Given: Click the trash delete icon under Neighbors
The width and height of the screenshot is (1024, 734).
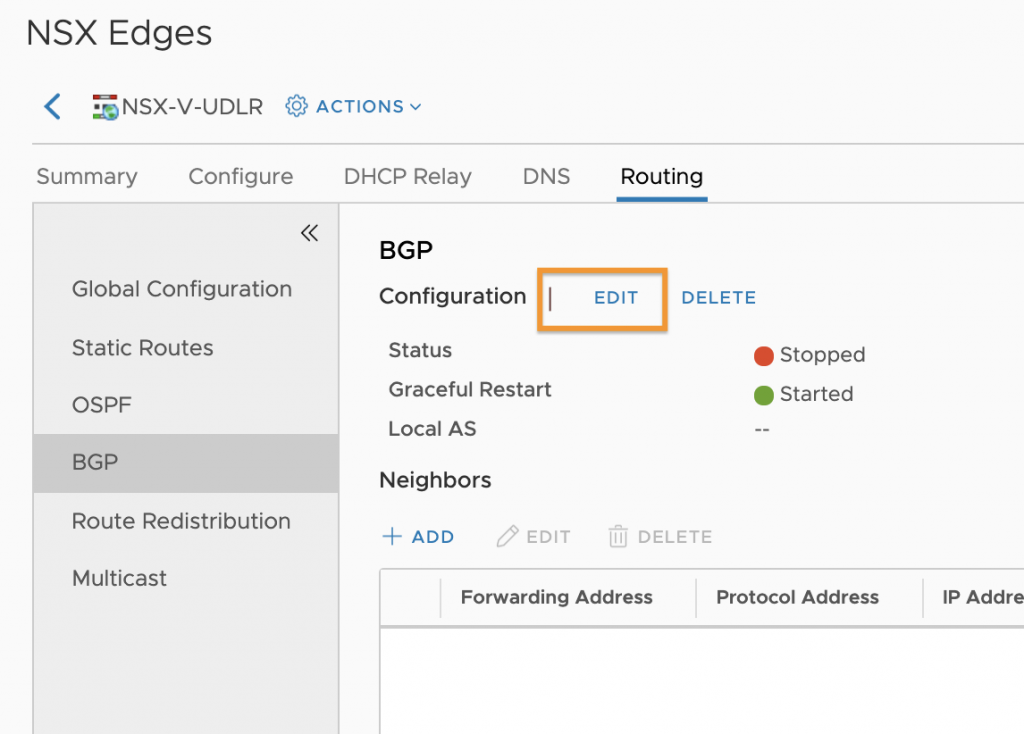Looking at the screenshot, I should [618, 536].
